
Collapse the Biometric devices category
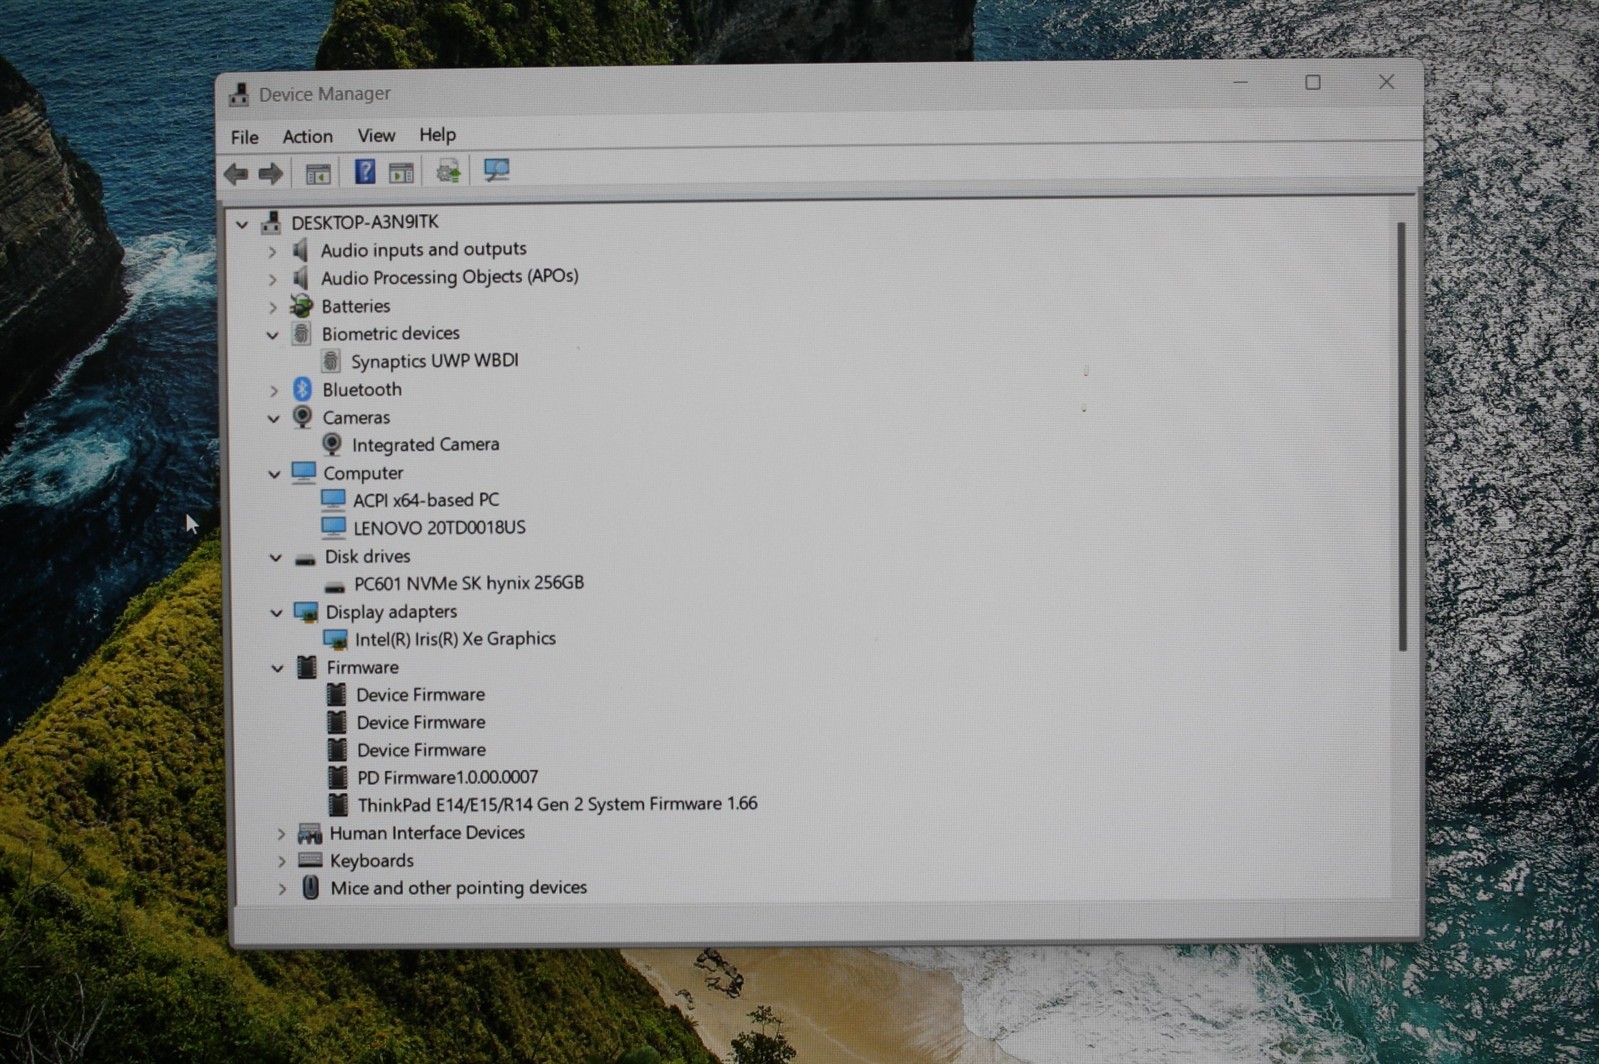click(x=272, y=336)
